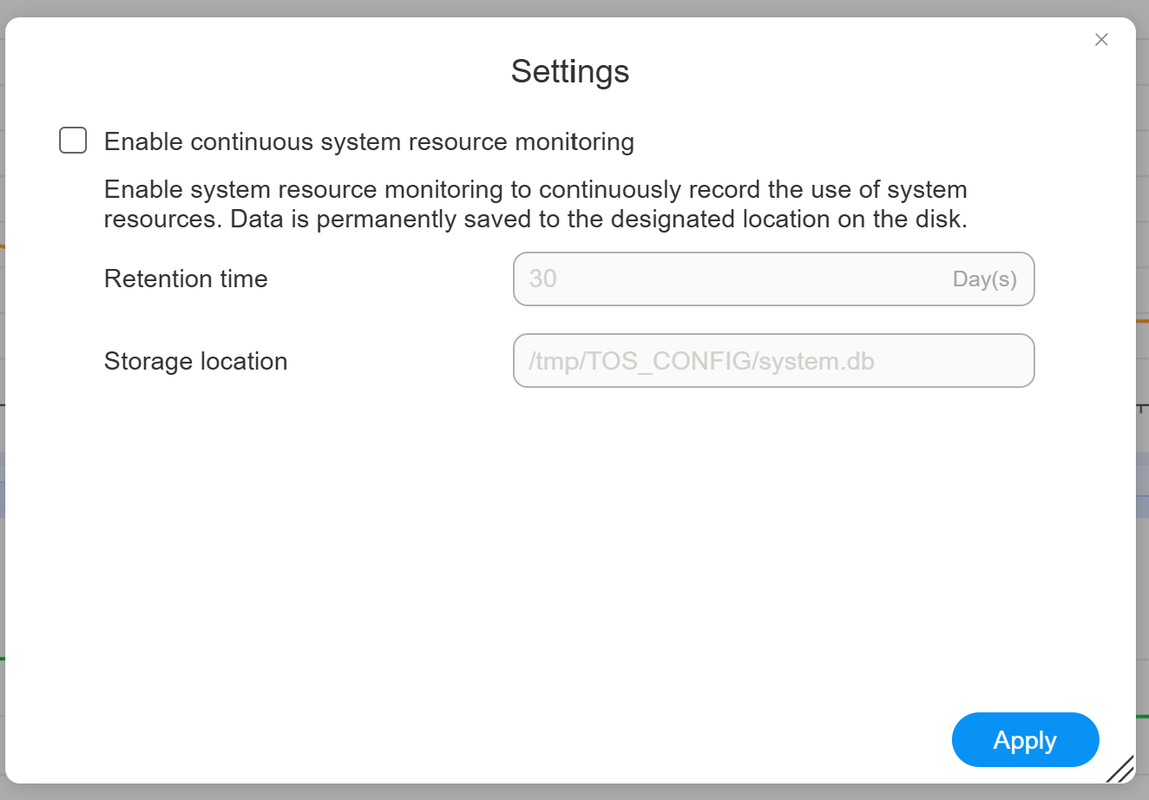Click the monitoring description paragraph text

(536, 204)
